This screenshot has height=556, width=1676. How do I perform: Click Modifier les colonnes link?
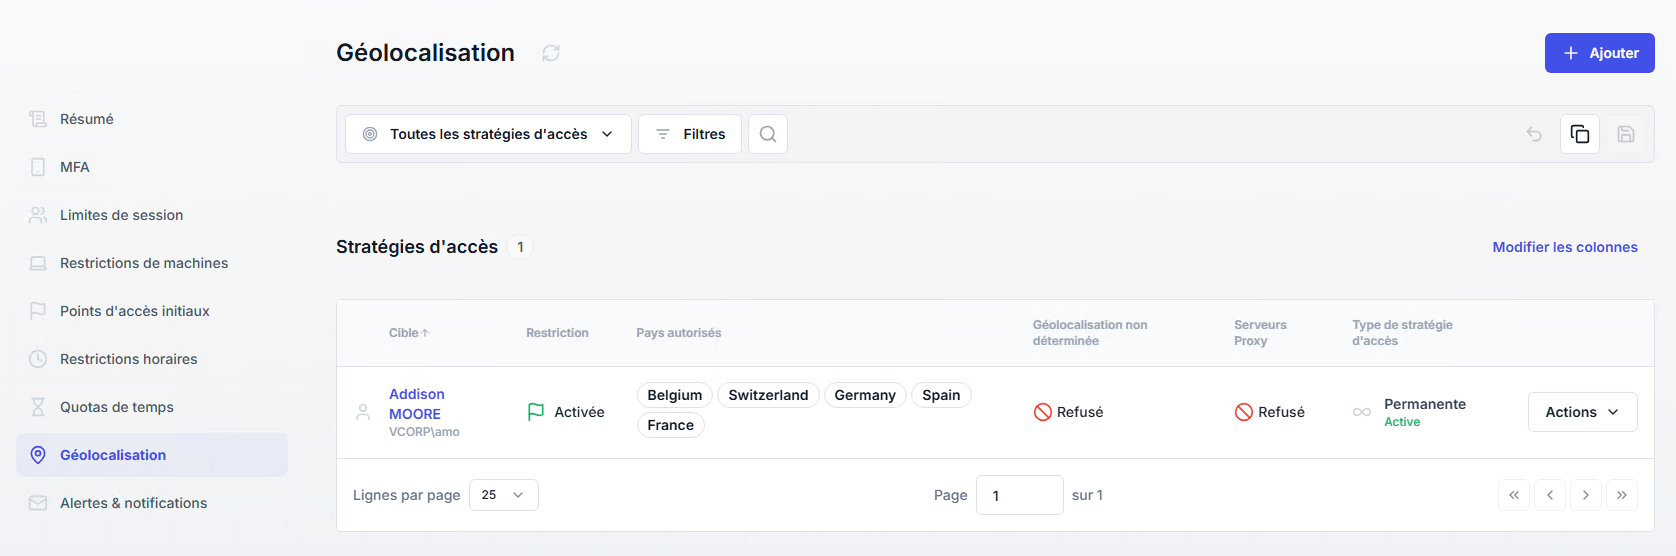point(1565,247)
